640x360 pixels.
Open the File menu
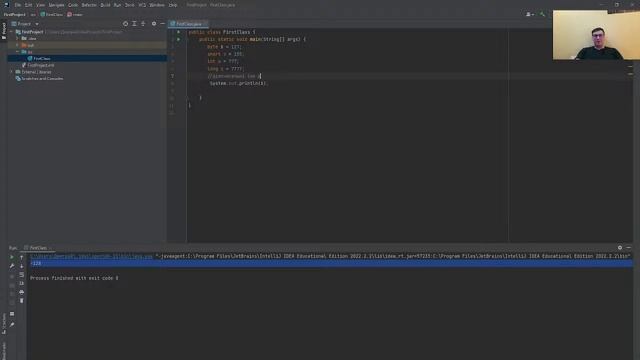18,5
